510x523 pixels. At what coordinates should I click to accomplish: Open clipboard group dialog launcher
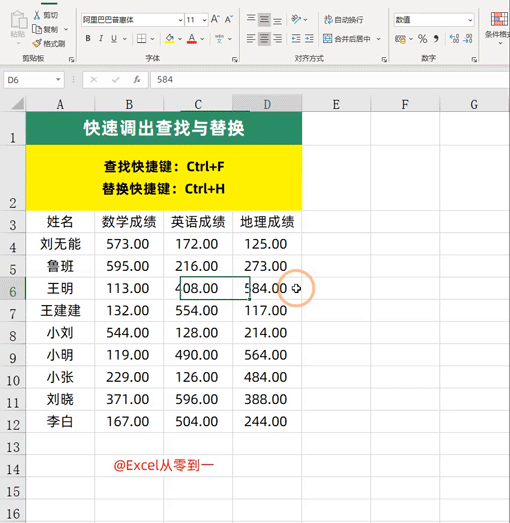point(71,60)
